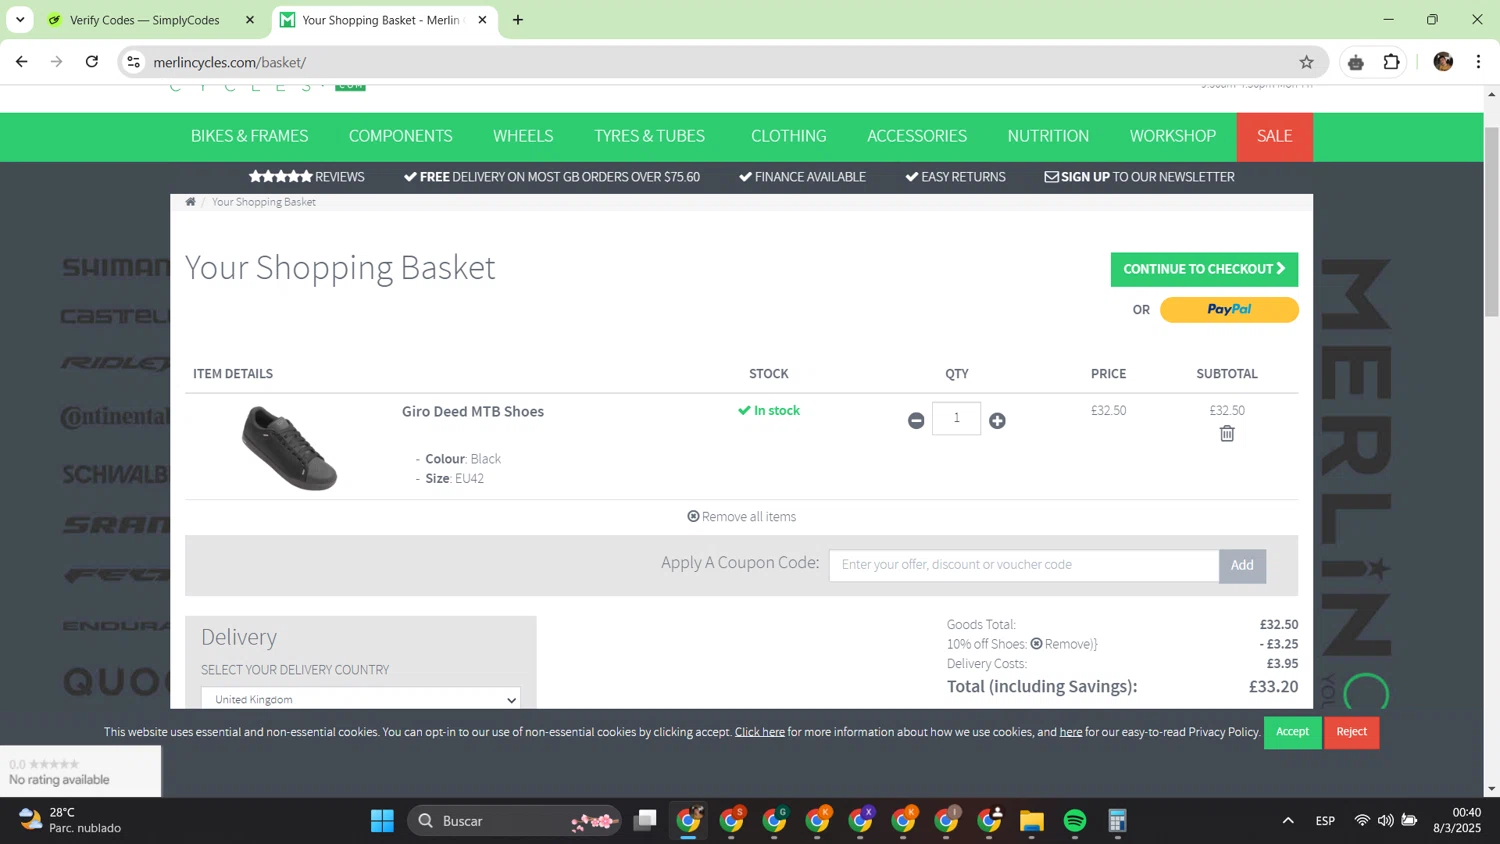
Task: Open Reviews link with stars
Action: [x=307, y=177]
